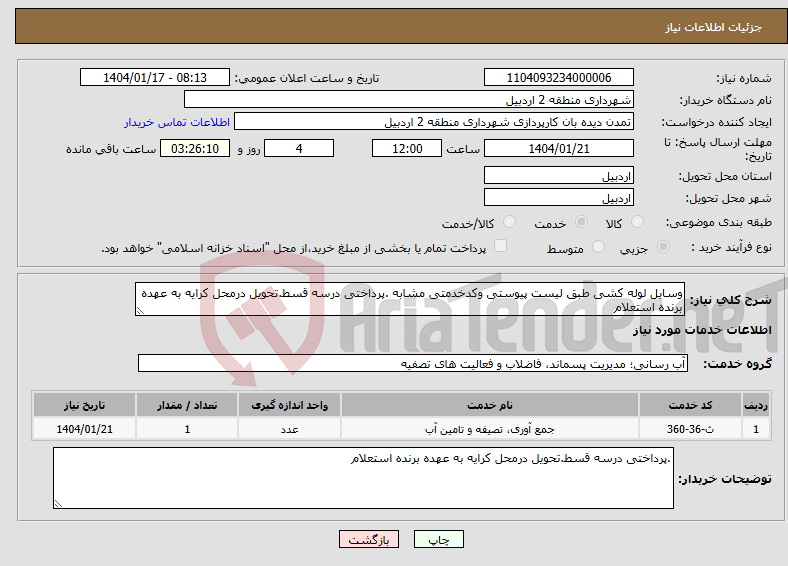
Task: Click the delivery province field اردبیل
Action: (x=558, y=175)
